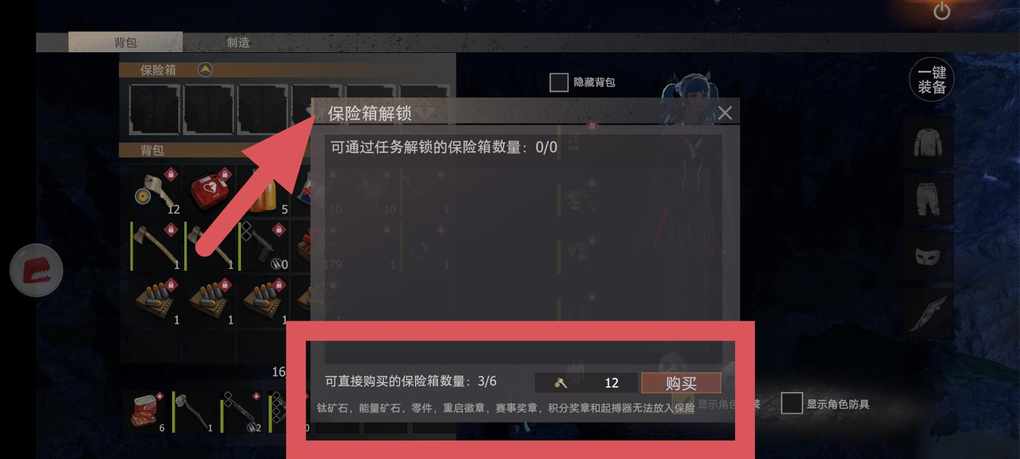Image resolution: width=1020 pixels, height=459 pixels.
Task: Collapse the 保险箱 section arrow
Action: 206,70
